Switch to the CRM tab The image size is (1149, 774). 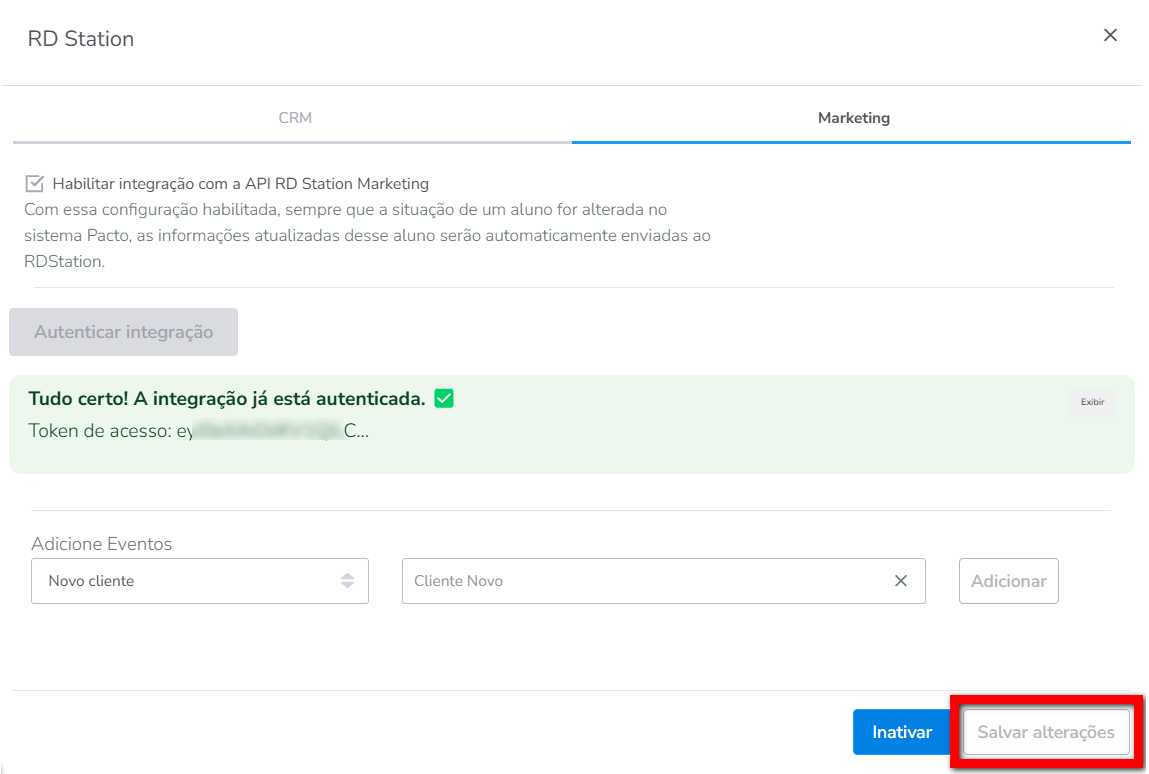(x=295, y=118)
